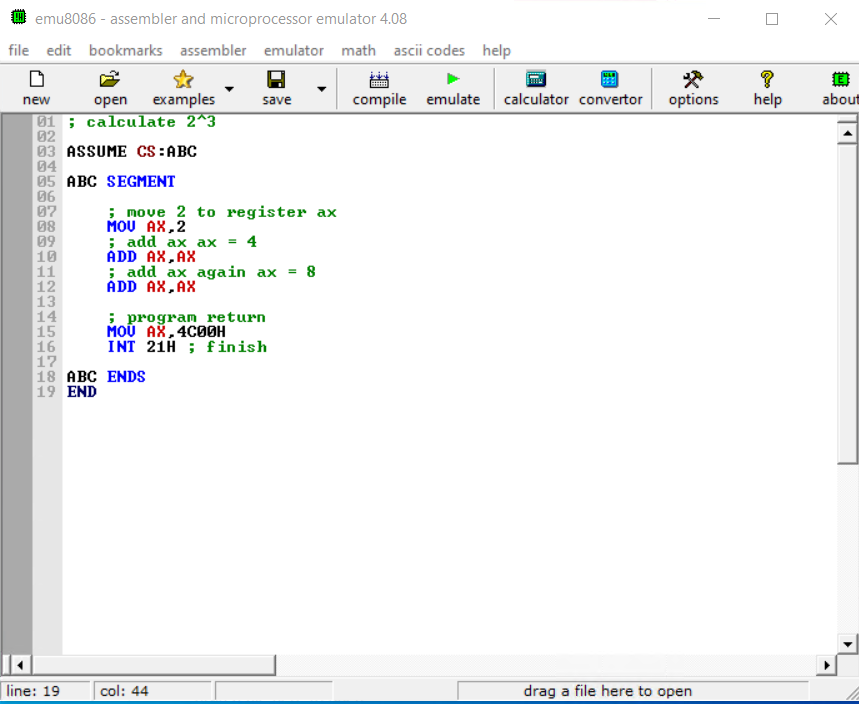This screenshot has height=704, width=859.
Task: Open the assembler menu
Action: coord(213,50)
